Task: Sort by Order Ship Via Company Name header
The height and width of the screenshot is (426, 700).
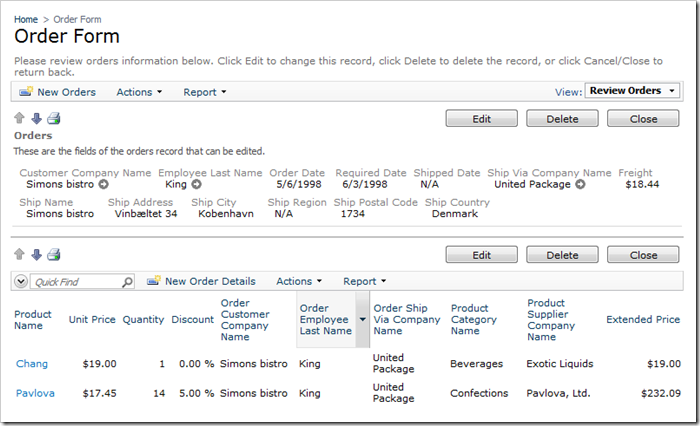Action: pyautogui.click(x=407, y=319)
